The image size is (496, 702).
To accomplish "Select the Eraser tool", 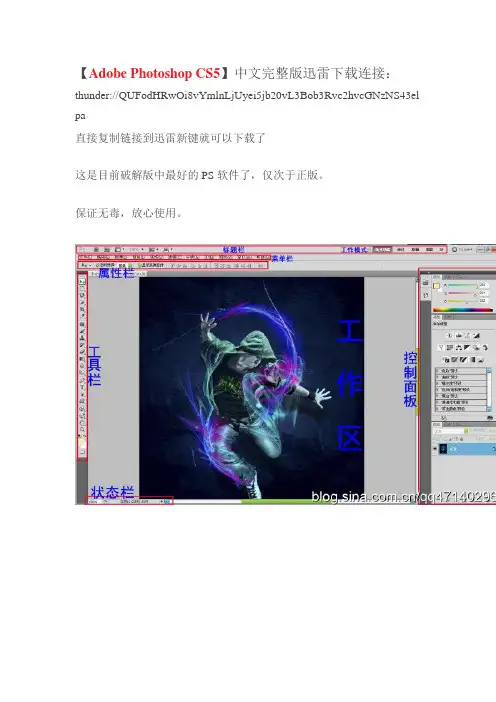I will point(82,351).
